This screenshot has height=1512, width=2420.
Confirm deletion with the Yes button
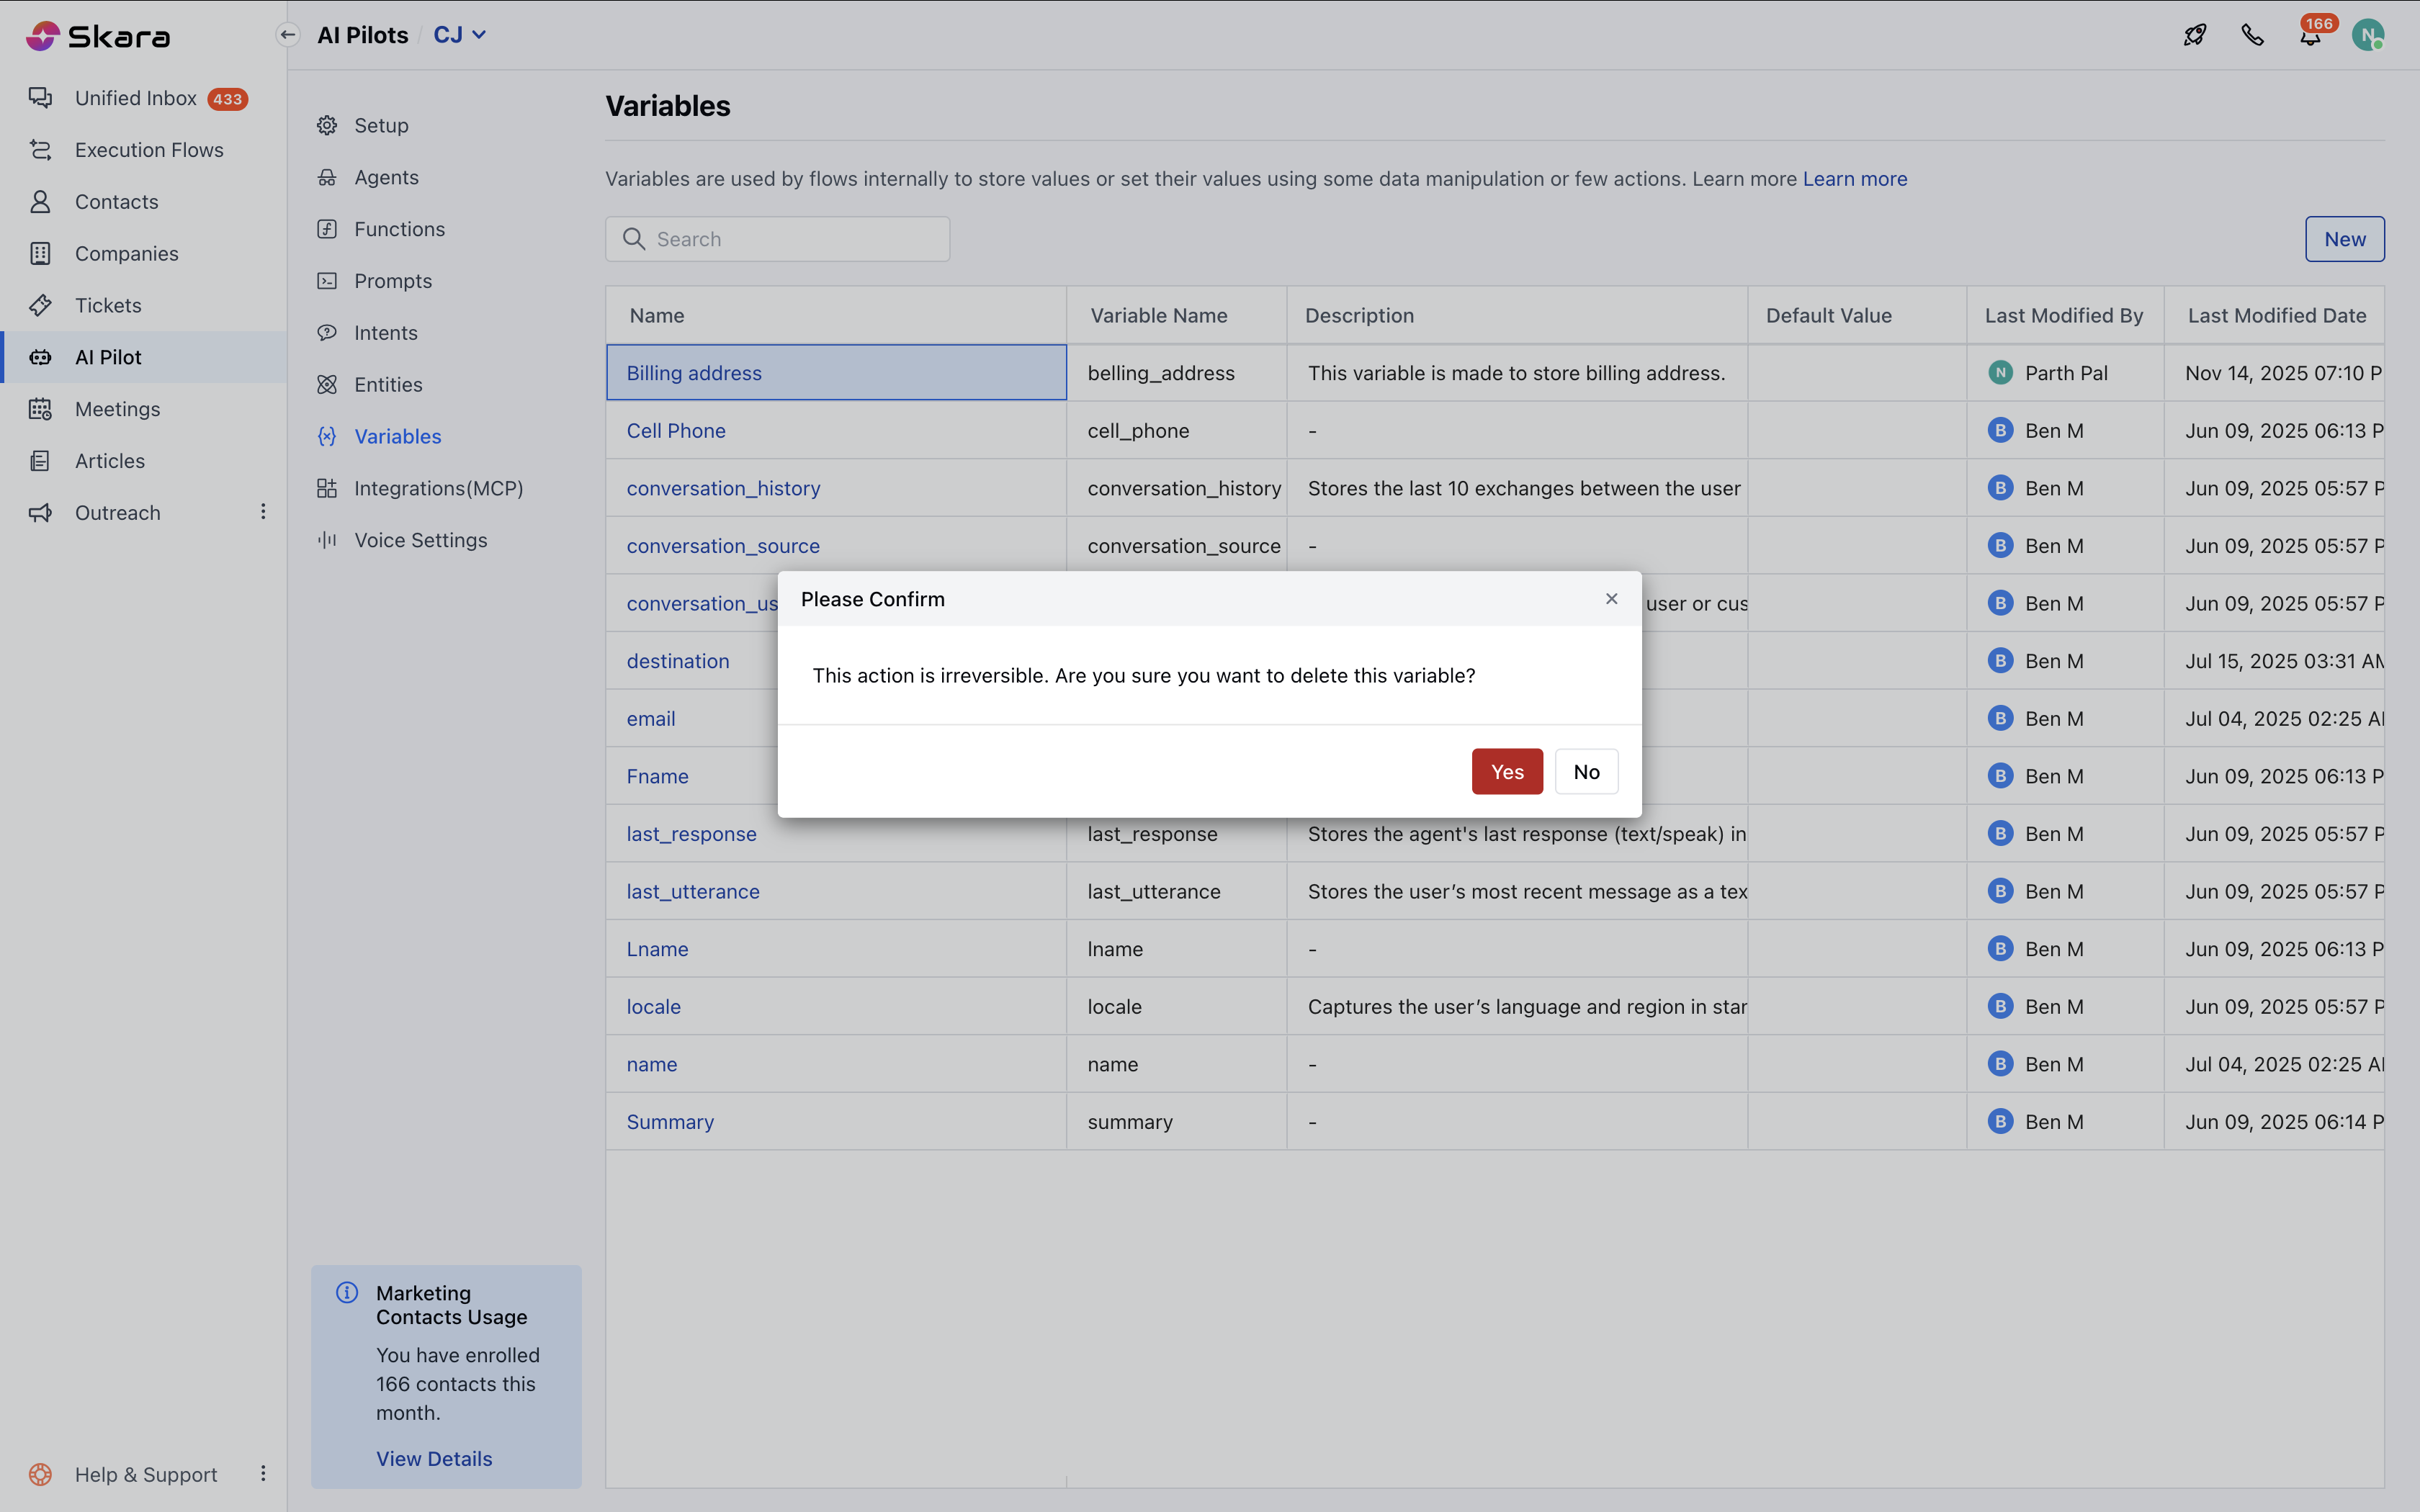point(1506,771)
